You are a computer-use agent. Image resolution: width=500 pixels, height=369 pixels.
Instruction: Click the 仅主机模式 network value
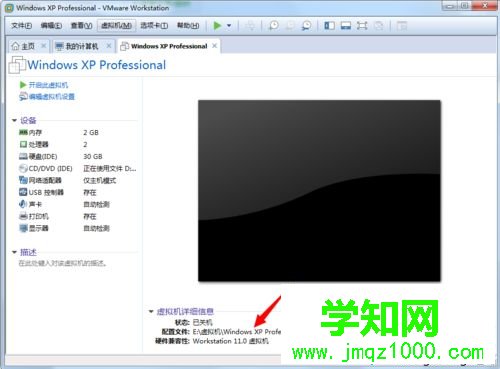[x=99, y=180]
